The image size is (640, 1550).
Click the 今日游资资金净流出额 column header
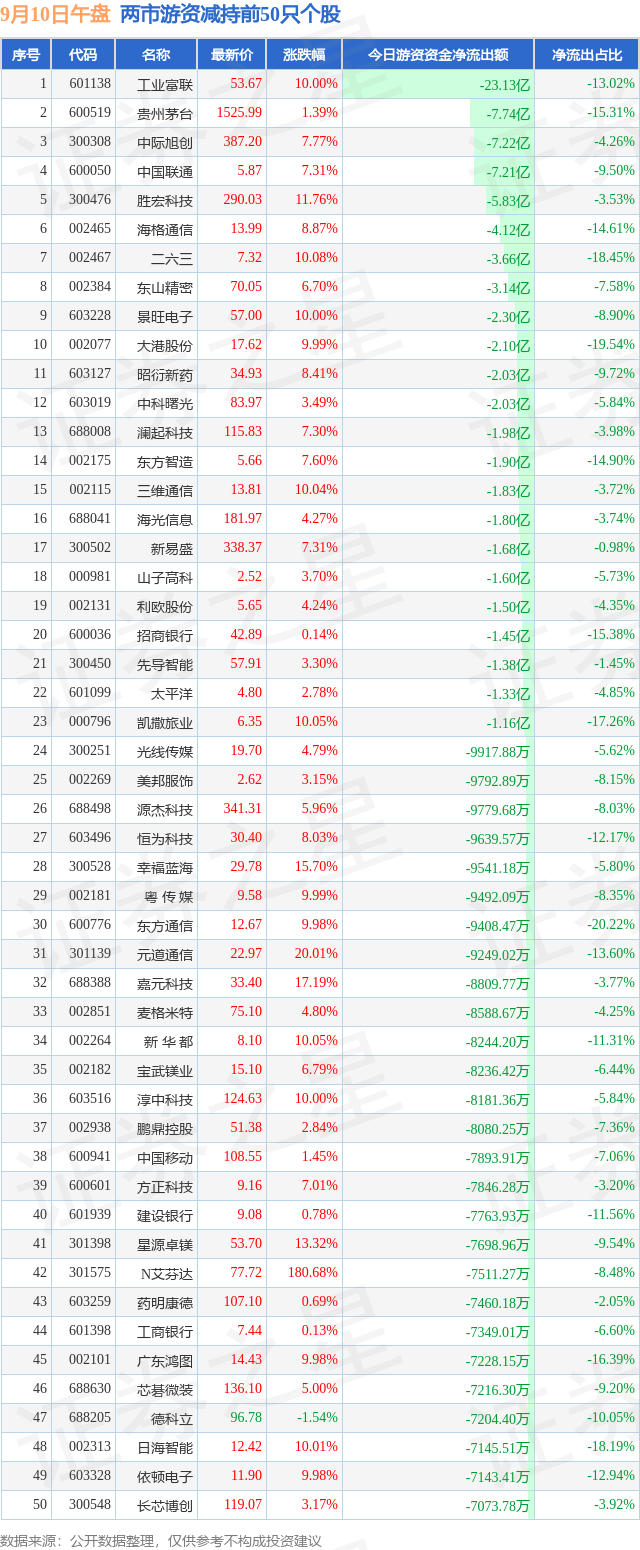438,55
